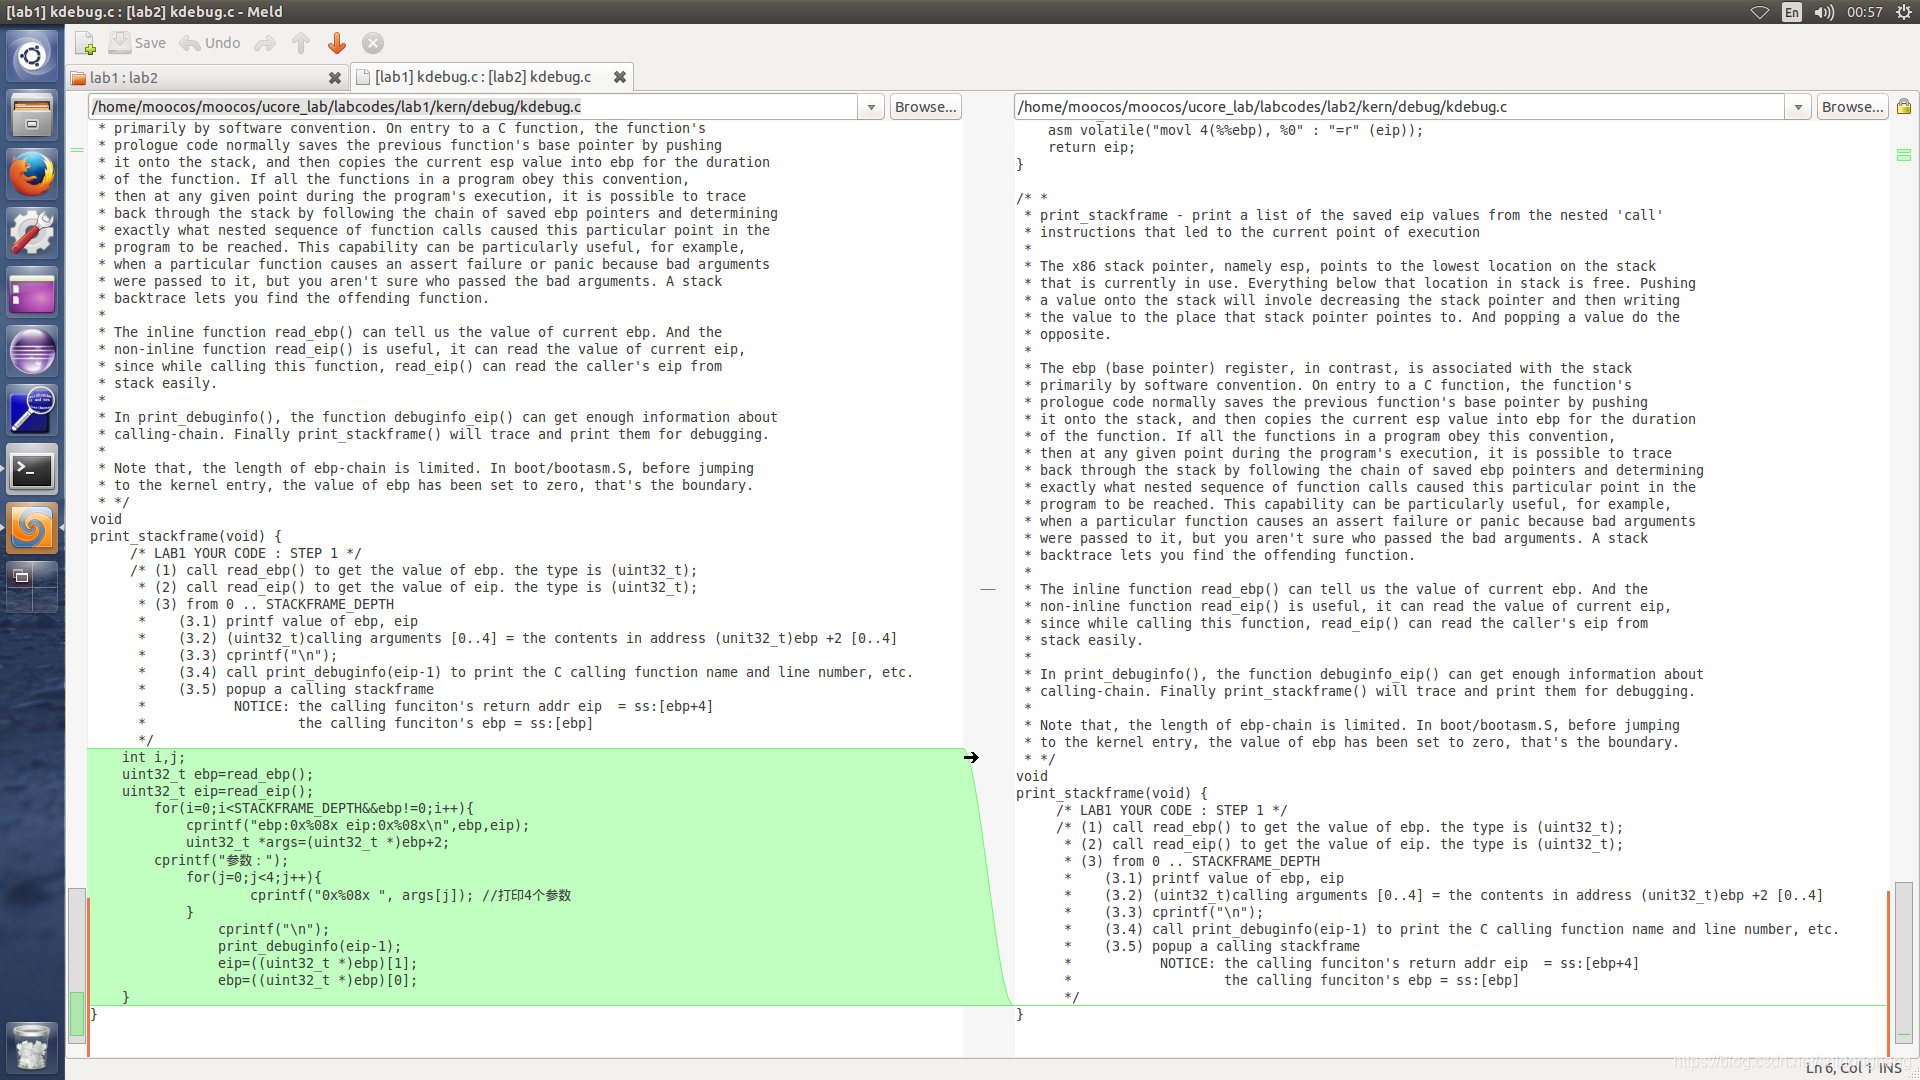The width and height of the screenshot is (1920, 1080).
Task: Jump to next change with orange down arrow
Action: coord(337,43)
